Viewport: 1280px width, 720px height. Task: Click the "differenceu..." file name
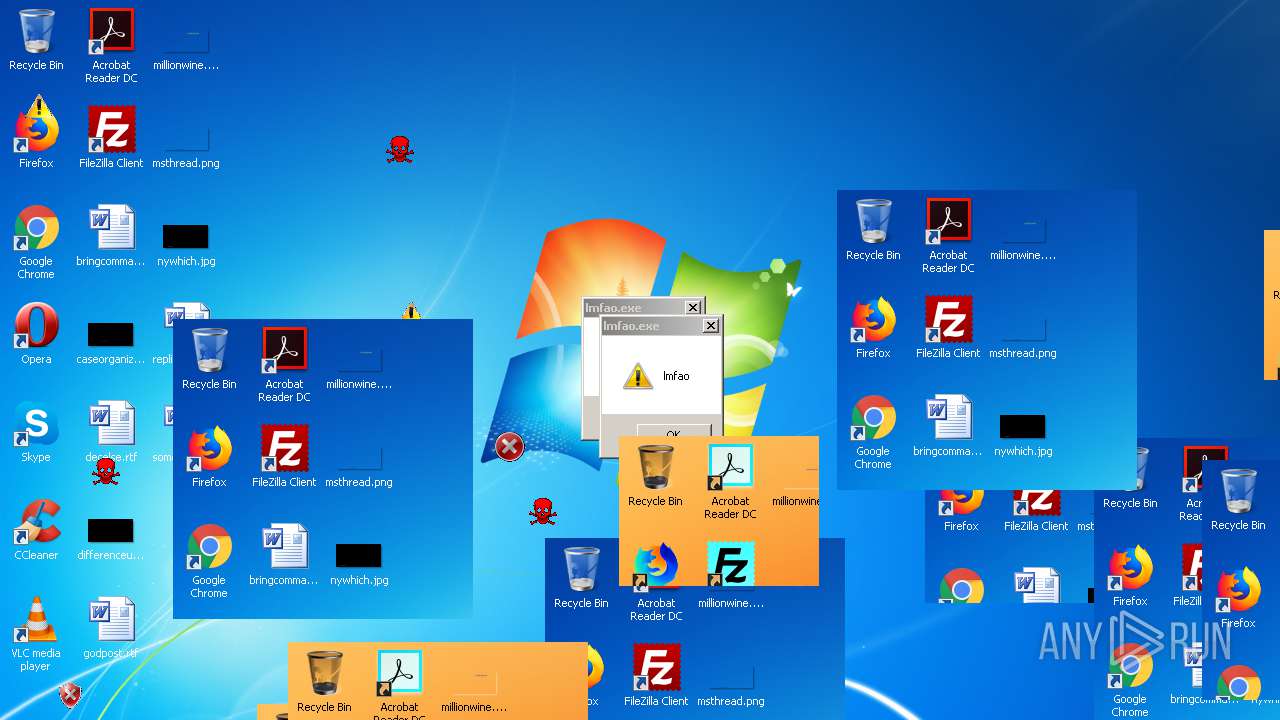pyautogui.click(x=111, y=555)
